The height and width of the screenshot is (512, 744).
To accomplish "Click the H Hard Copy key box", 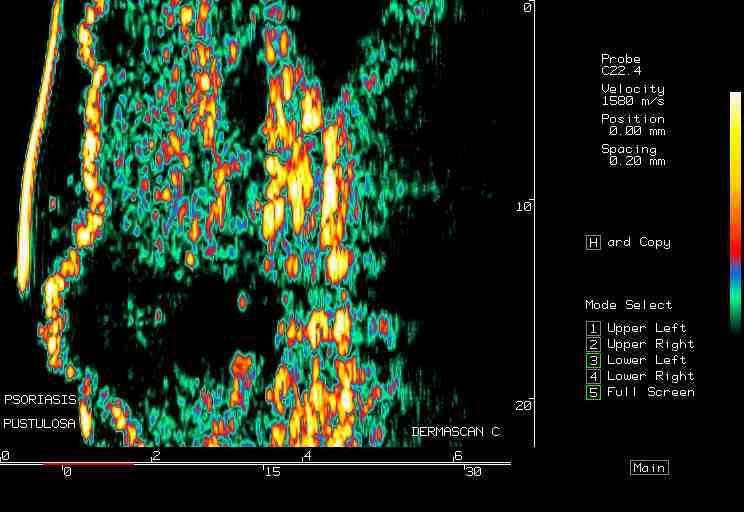I will click(593, 242).
